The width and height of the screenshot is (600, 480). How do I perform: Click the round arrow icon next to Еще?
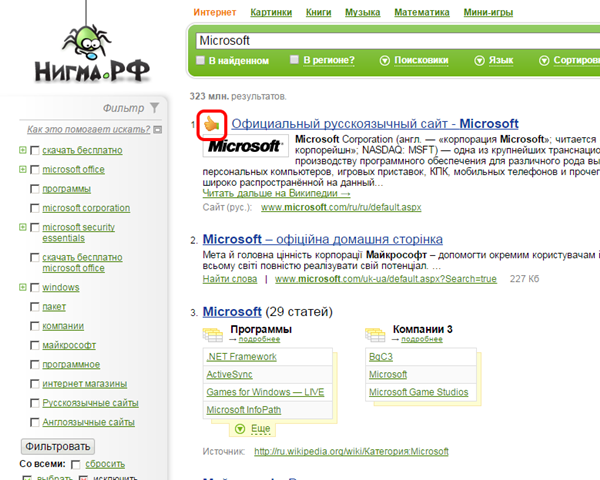[240, 428]
